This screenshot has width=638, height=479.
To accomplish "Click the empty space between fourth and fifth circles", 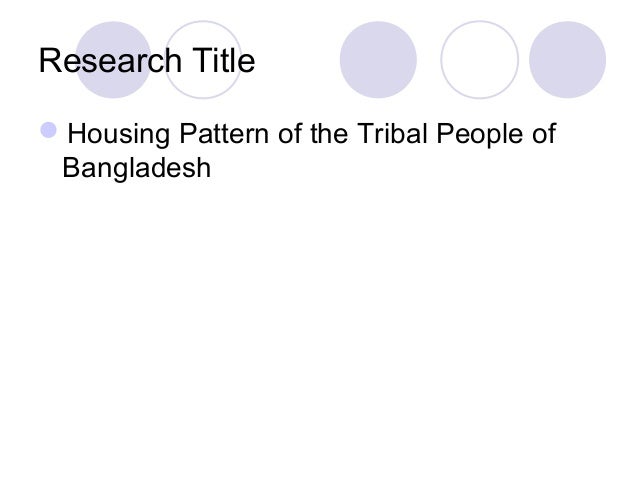I will click(524, 60).
